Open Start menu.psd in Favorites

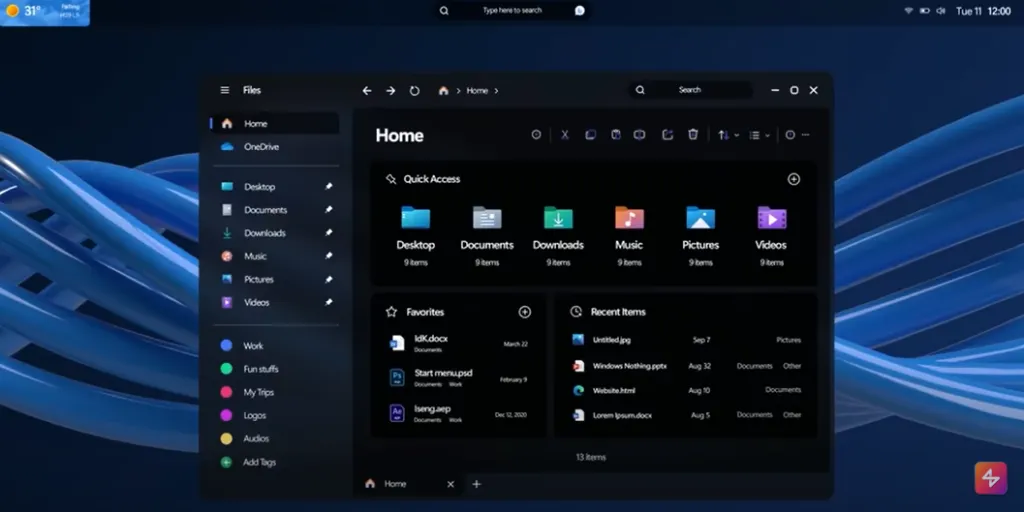point(458,378)
